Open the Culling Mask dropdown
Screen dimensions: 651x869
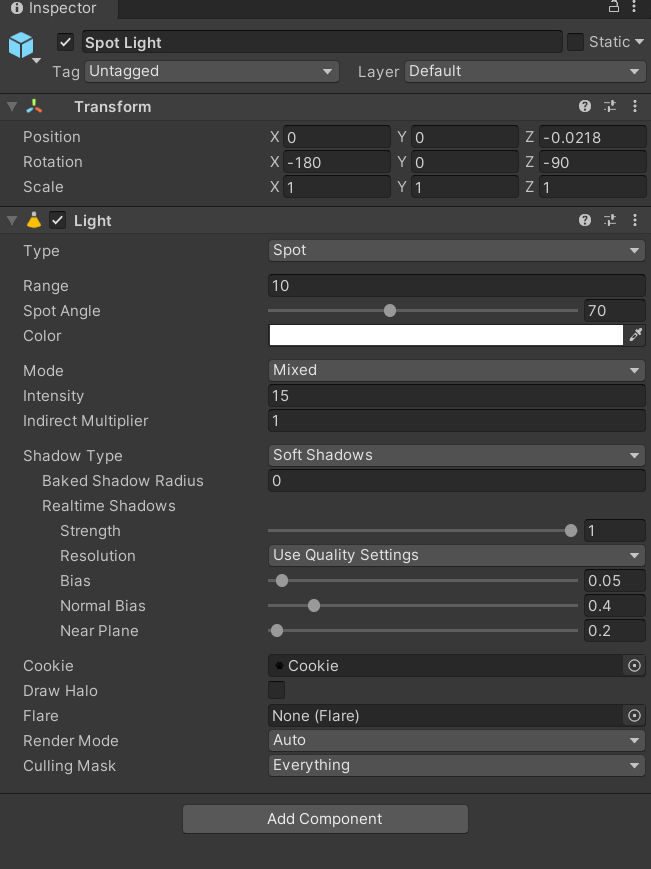point(456,765)
